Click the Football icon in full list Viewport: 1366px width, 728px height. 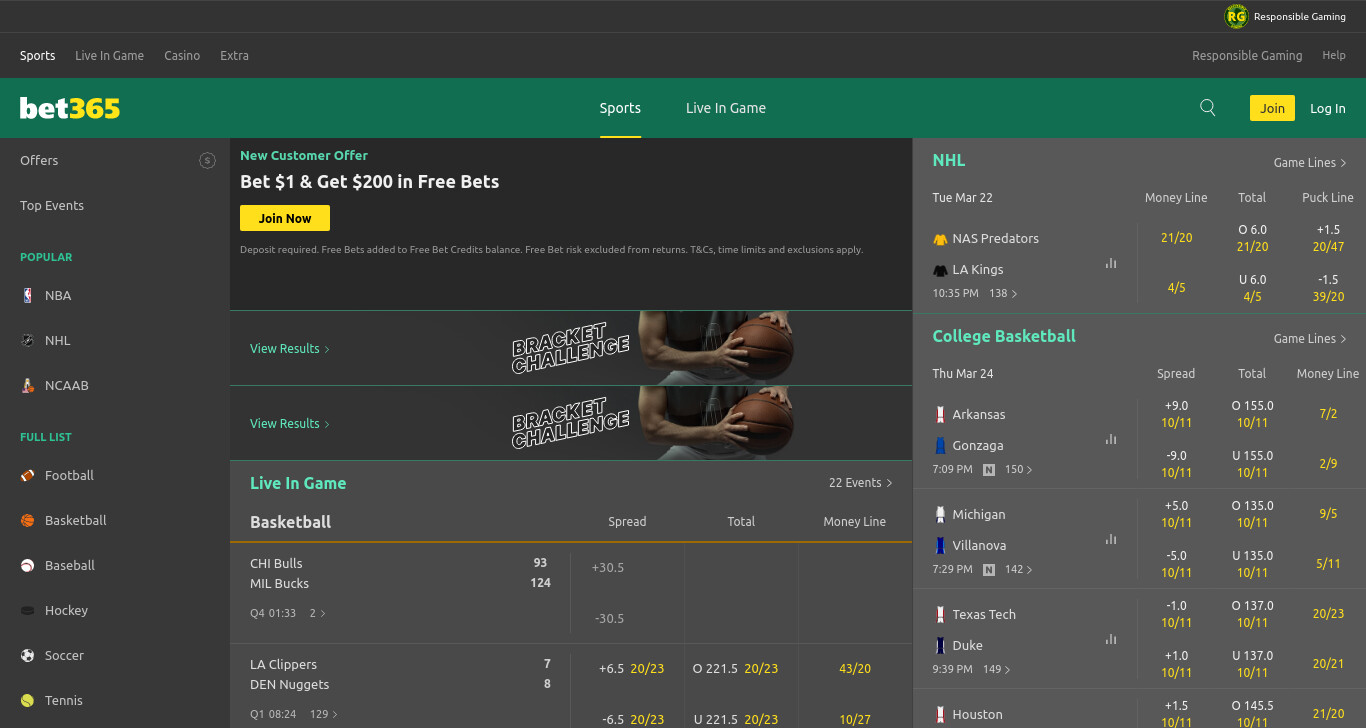27,475
